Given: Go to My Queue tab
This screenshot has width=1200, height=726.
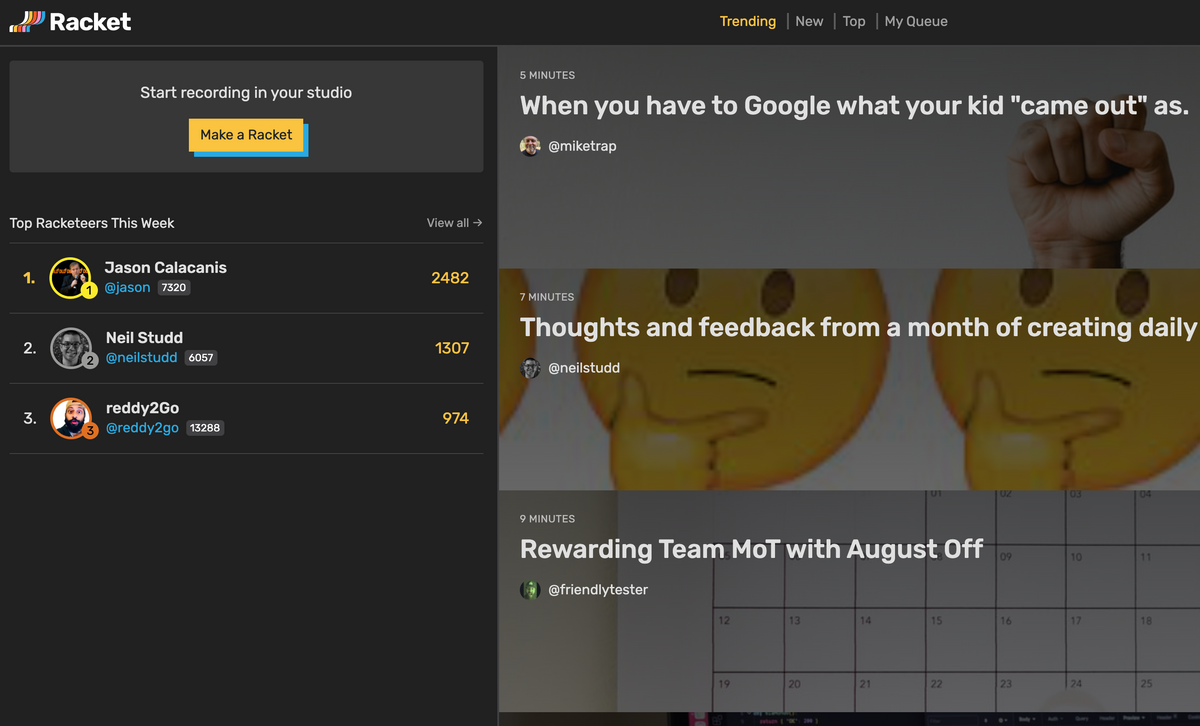Looking at the screenshot, I should [916, 21].
